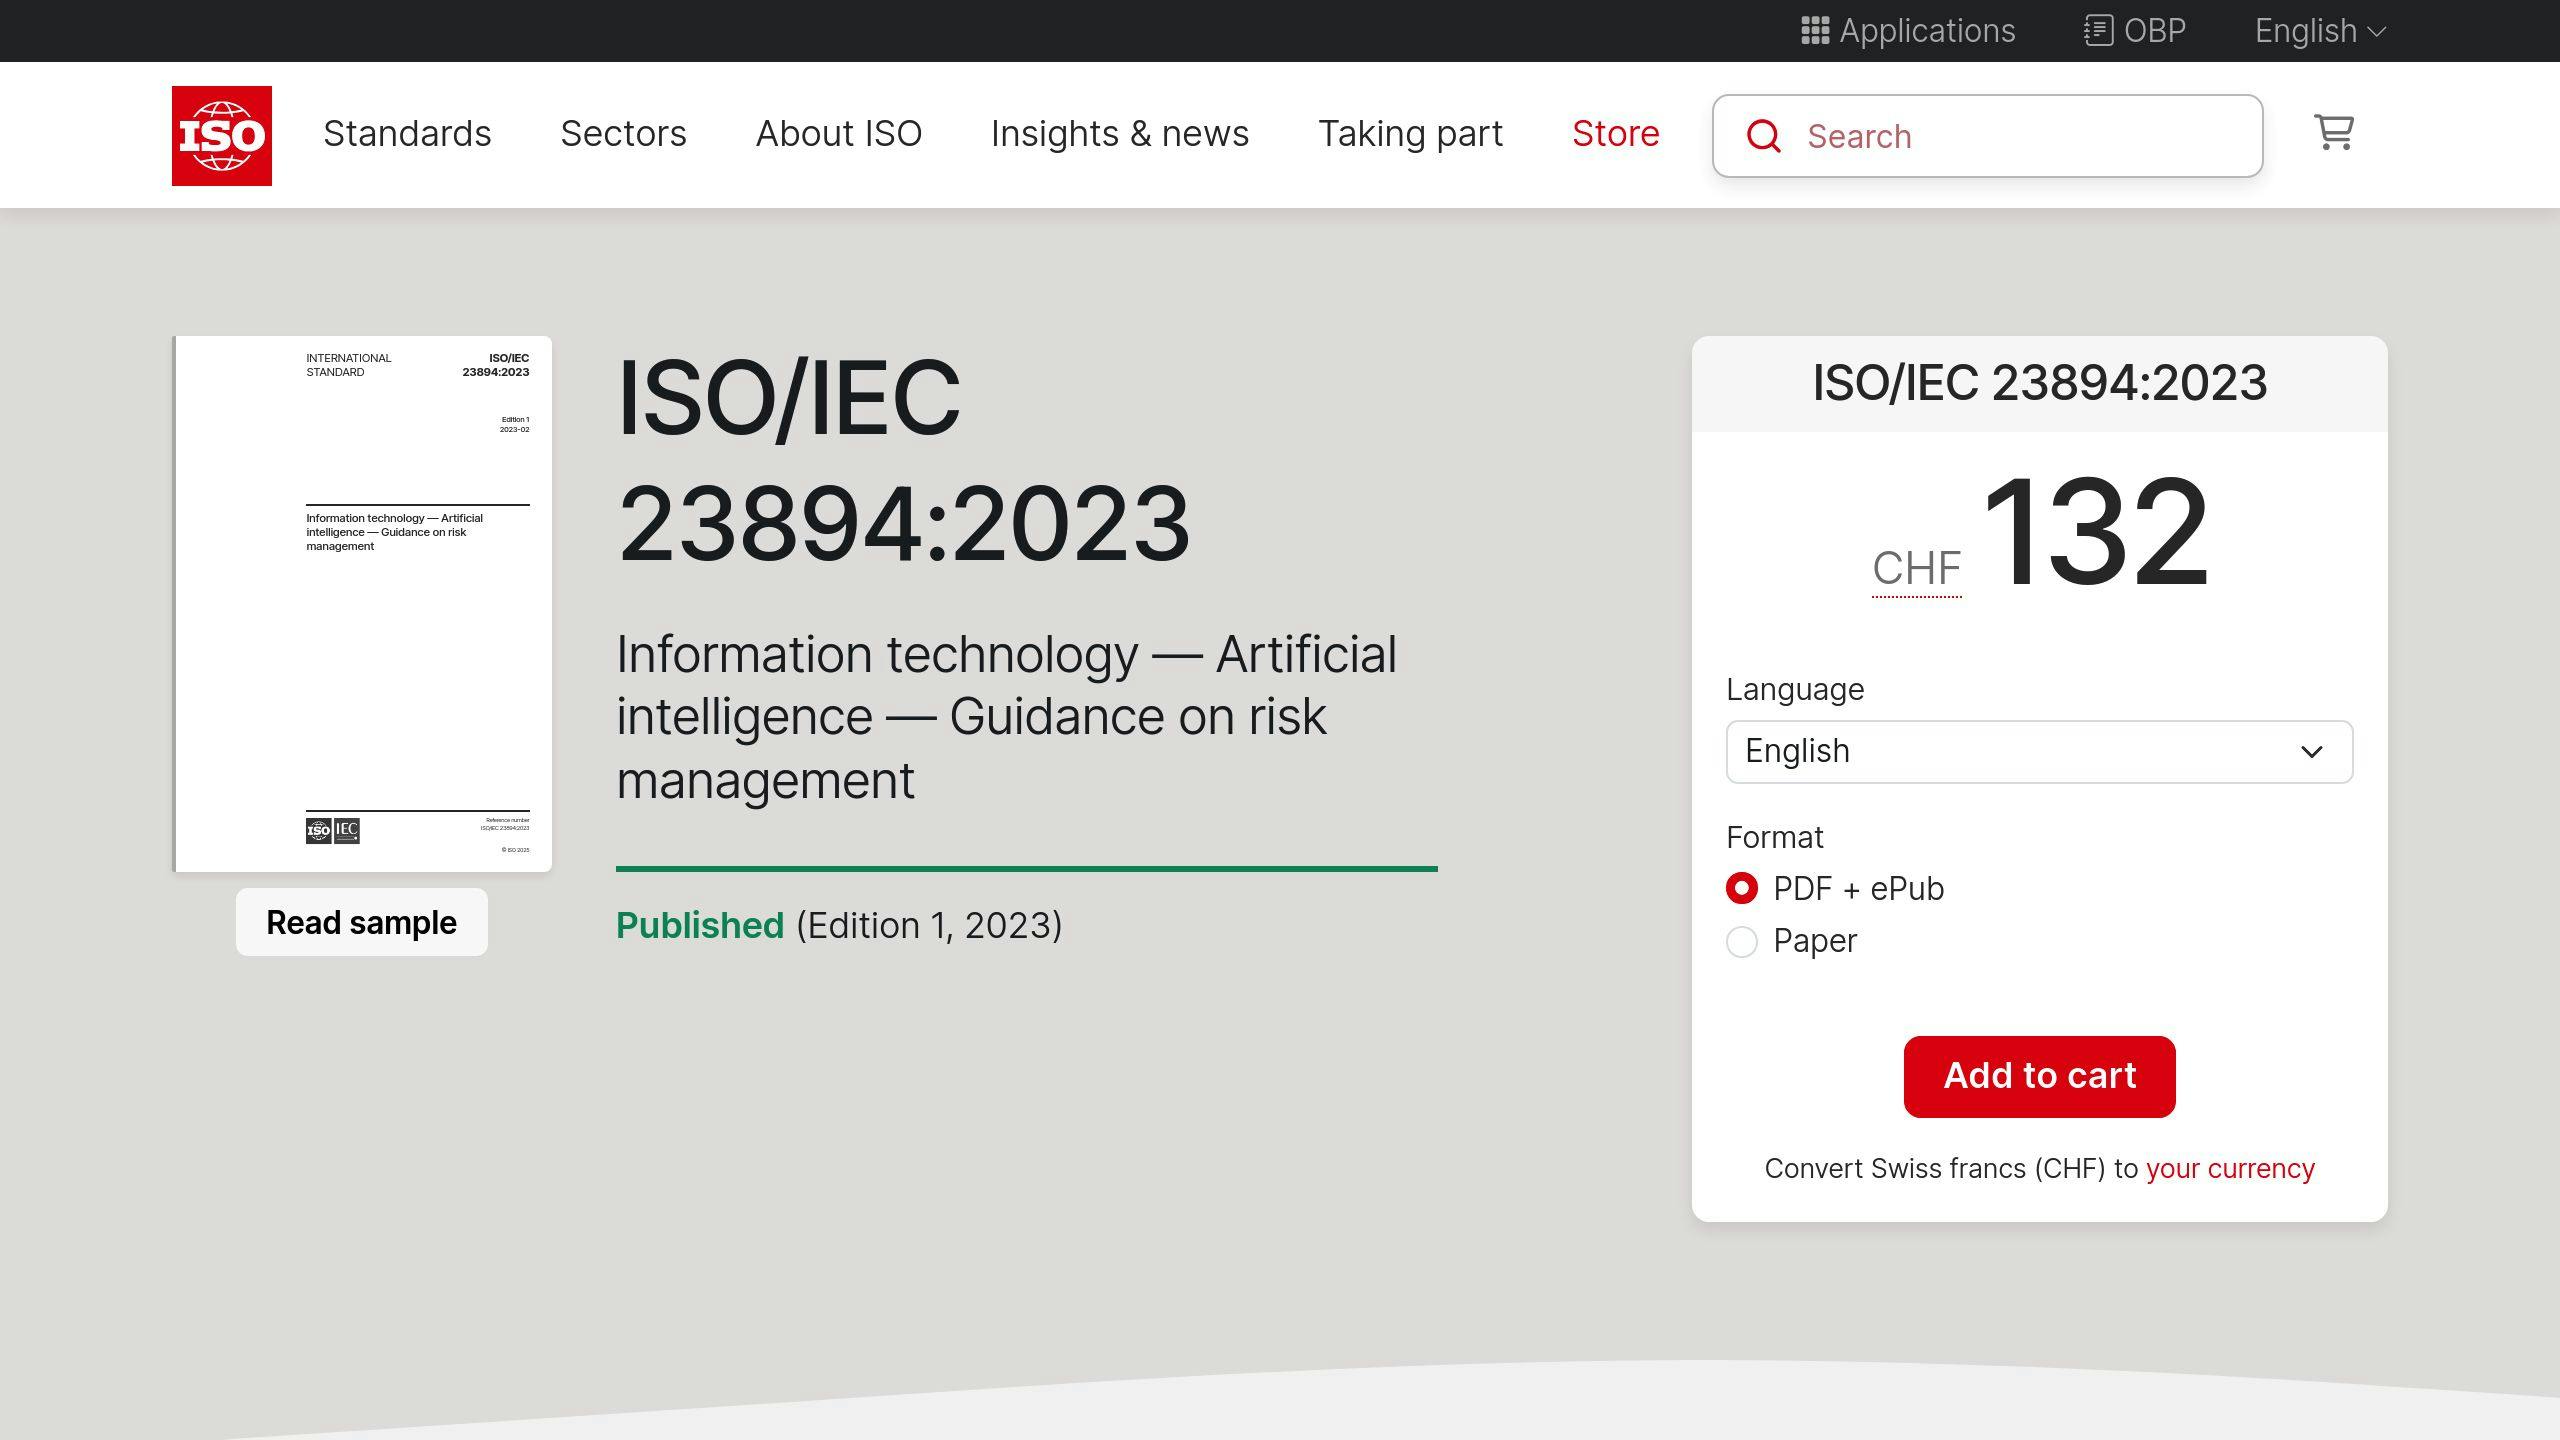
Task: Open the Taking part menu
Action: pyautogui.click(x=1410, y=134)
